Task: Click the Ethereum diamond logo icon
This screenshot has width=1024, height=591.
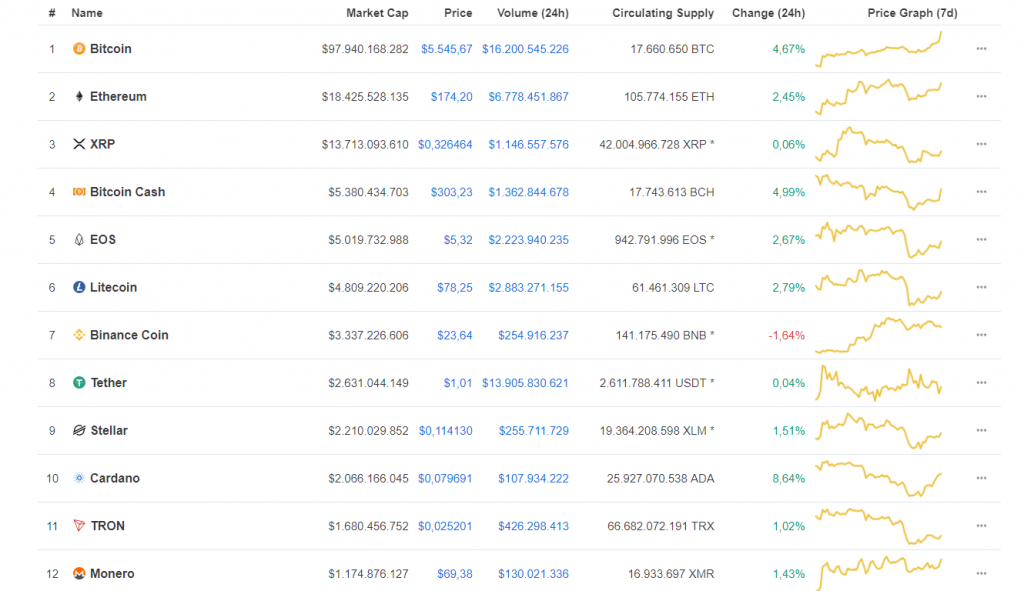Action: [x=79, y=97]
